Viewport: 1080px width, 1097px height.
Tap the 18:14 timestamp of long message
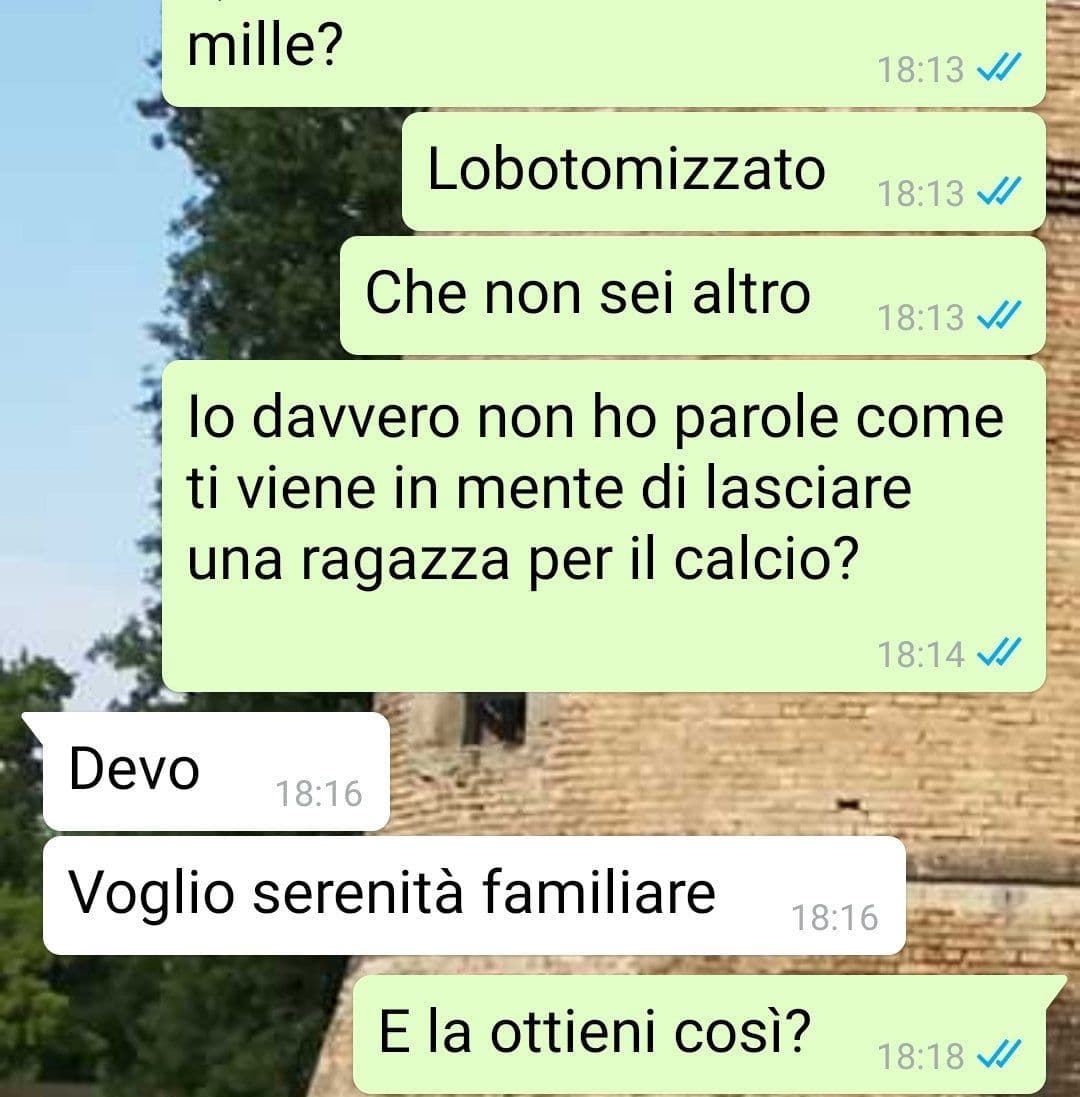tap(921, 655)
